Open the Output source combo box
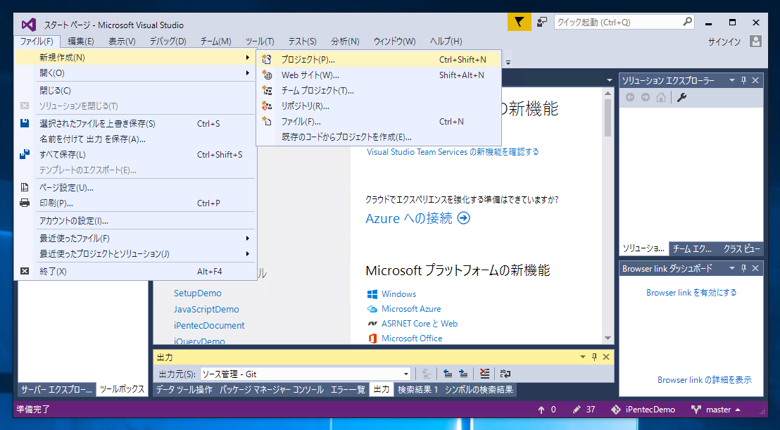Screen dimensions: 780x430 pyautogui.click(x=305, y=374)
